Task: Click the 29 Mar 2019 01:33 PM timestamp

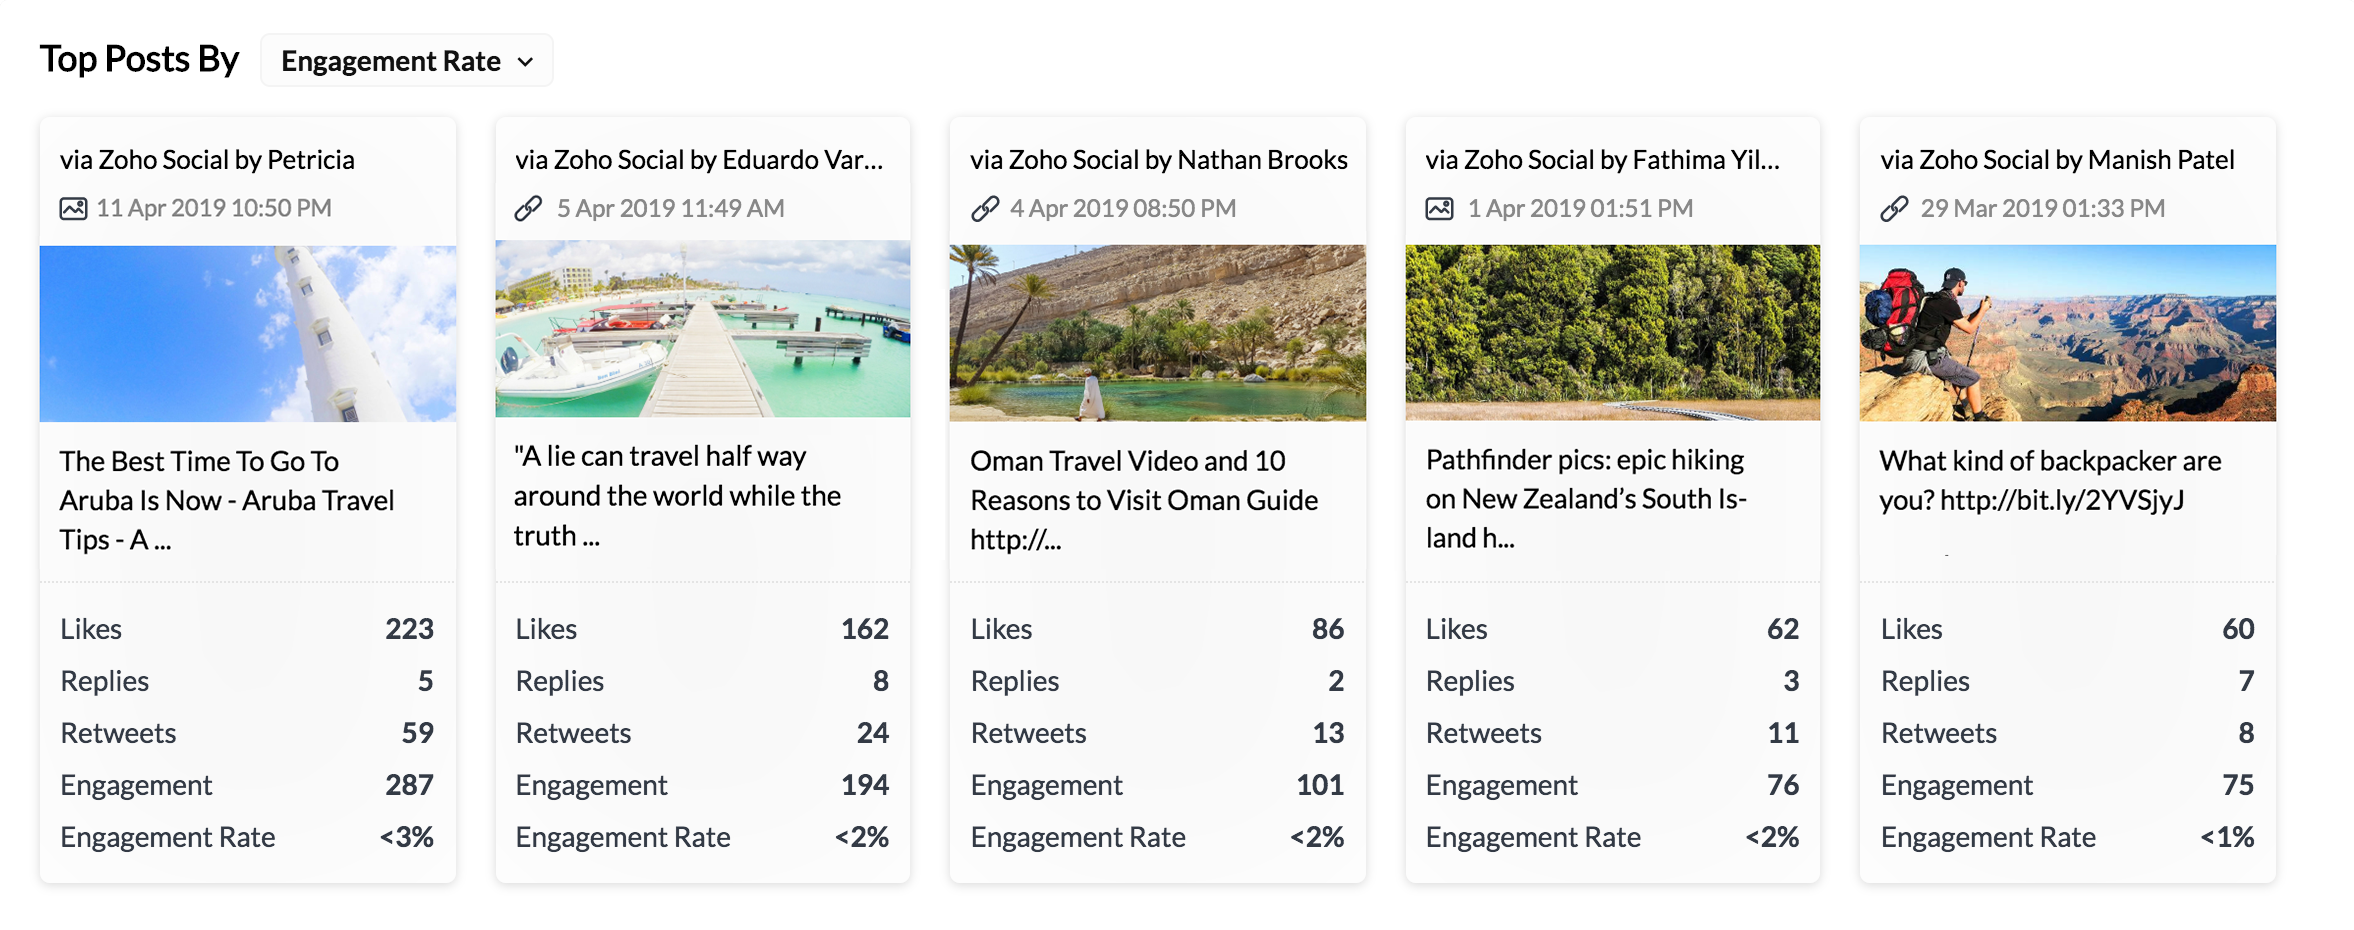Action: coord(2042,208)
